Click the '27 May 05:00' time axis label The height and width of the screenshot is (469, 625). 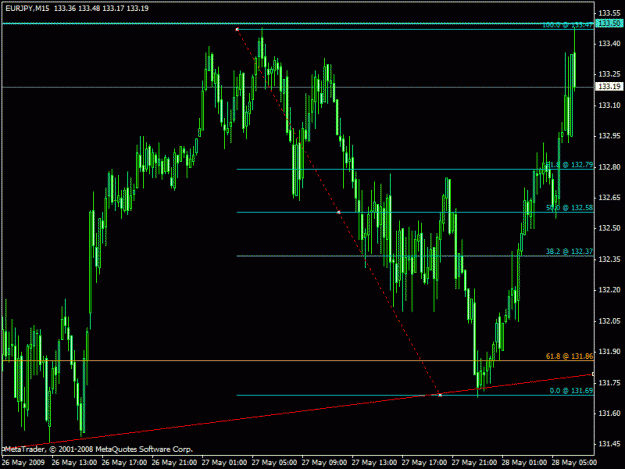[274, 462]
